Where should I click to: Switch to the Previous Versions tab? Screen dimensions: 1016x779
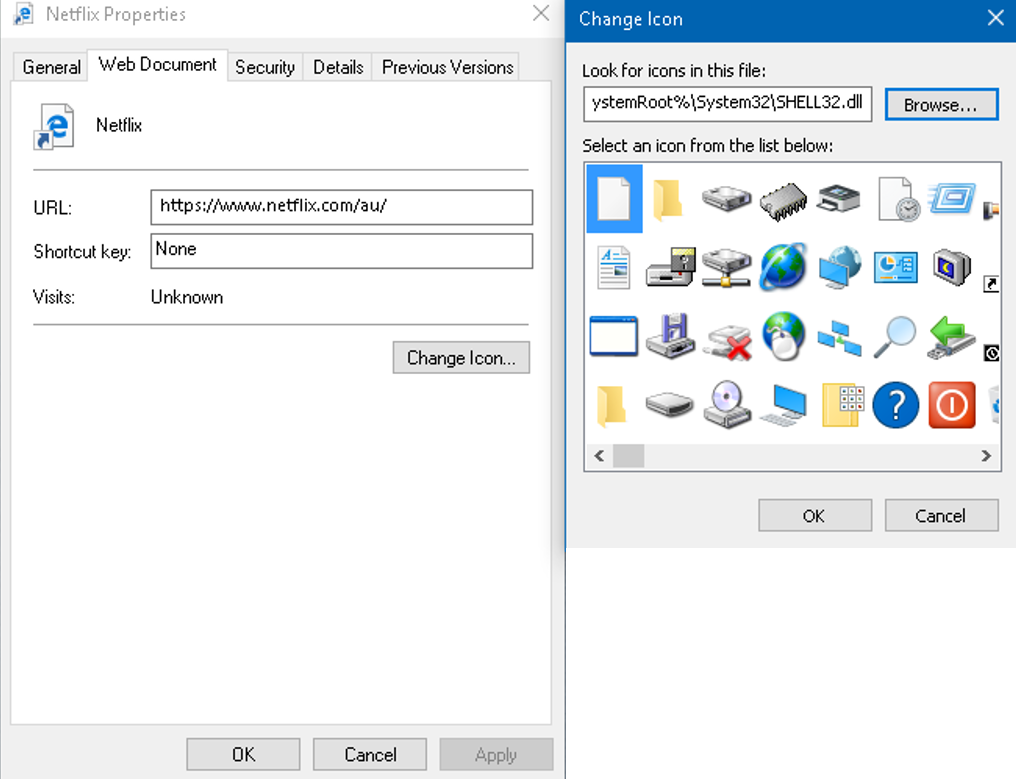(x=446, y=67)
